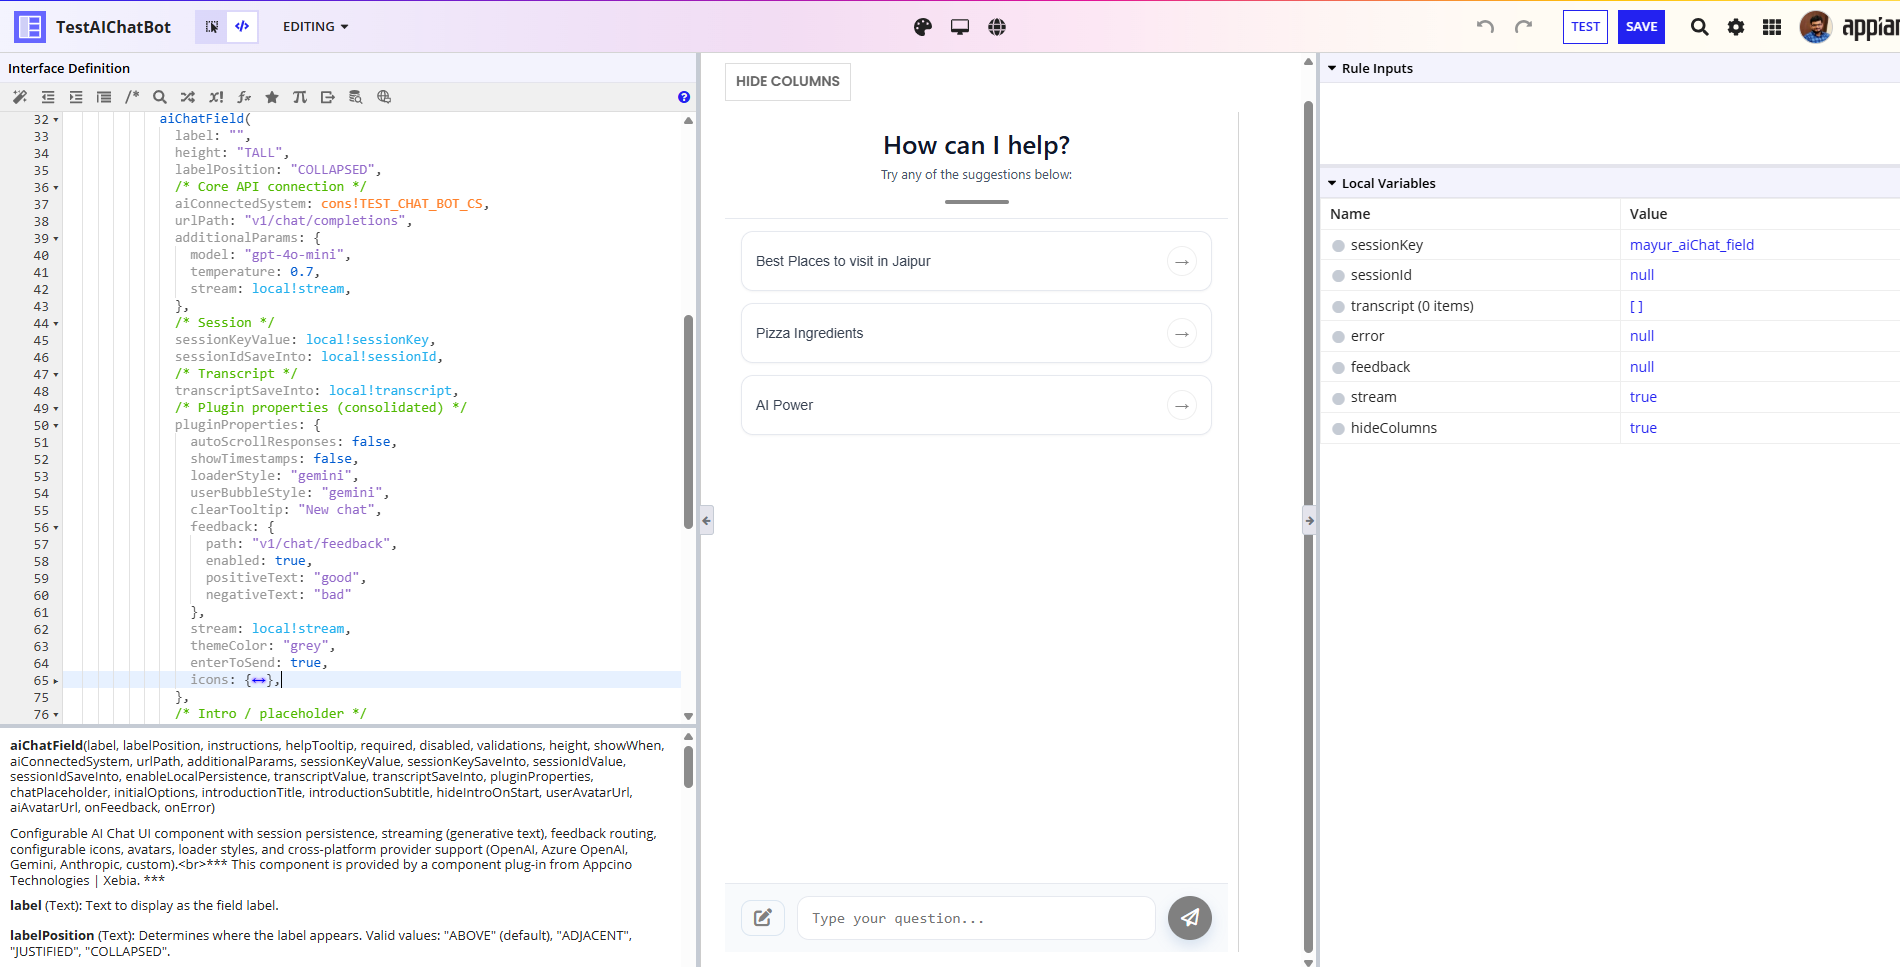
Task: Open the color palette theme icon
Action: (923, 27)
